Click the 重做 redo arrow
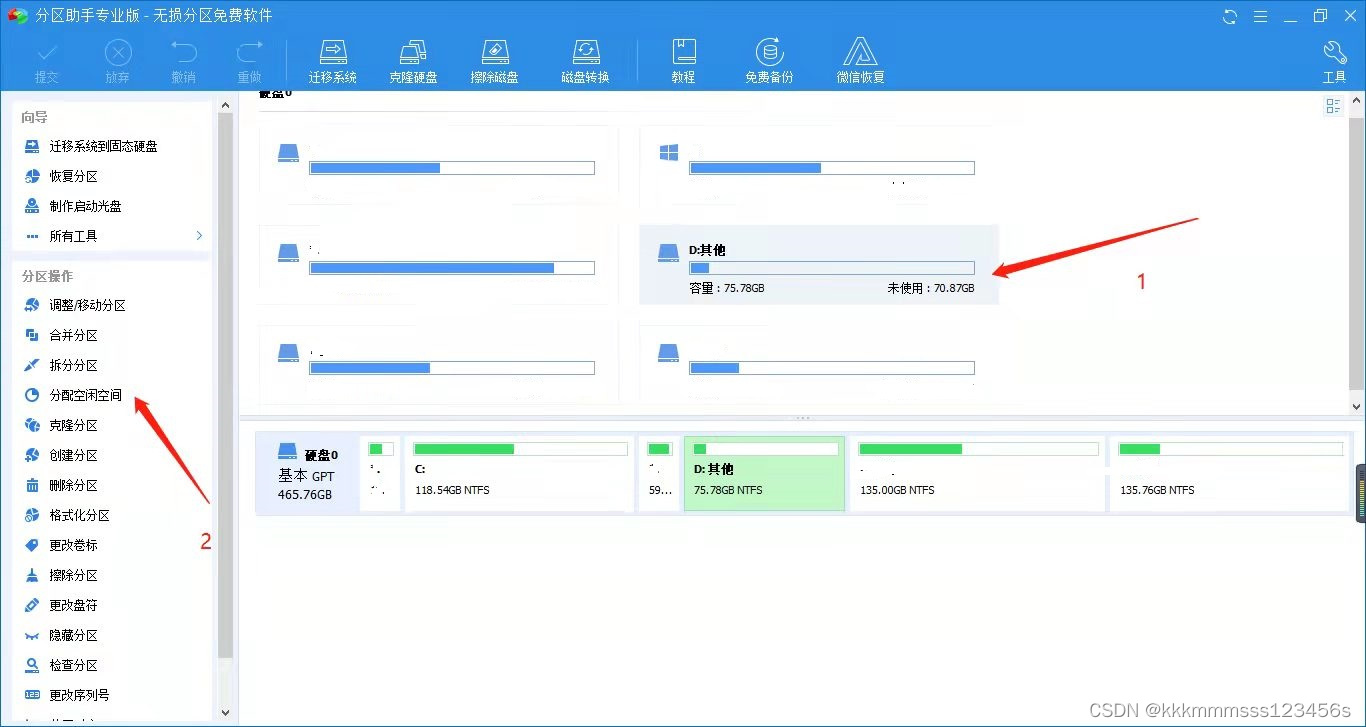Screen dimensions: 1366x727 pyautogui.click(x=249, y=62)
